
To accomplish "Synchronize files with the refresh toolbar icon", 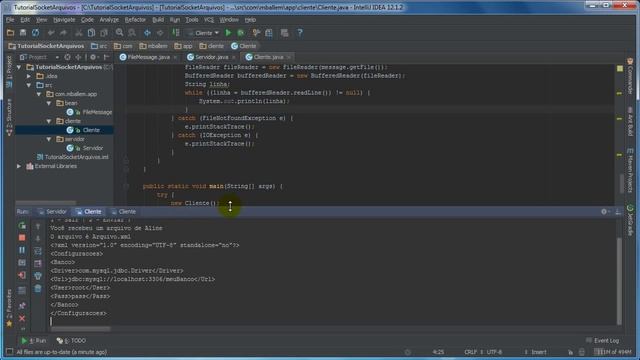I will (36, 33).
